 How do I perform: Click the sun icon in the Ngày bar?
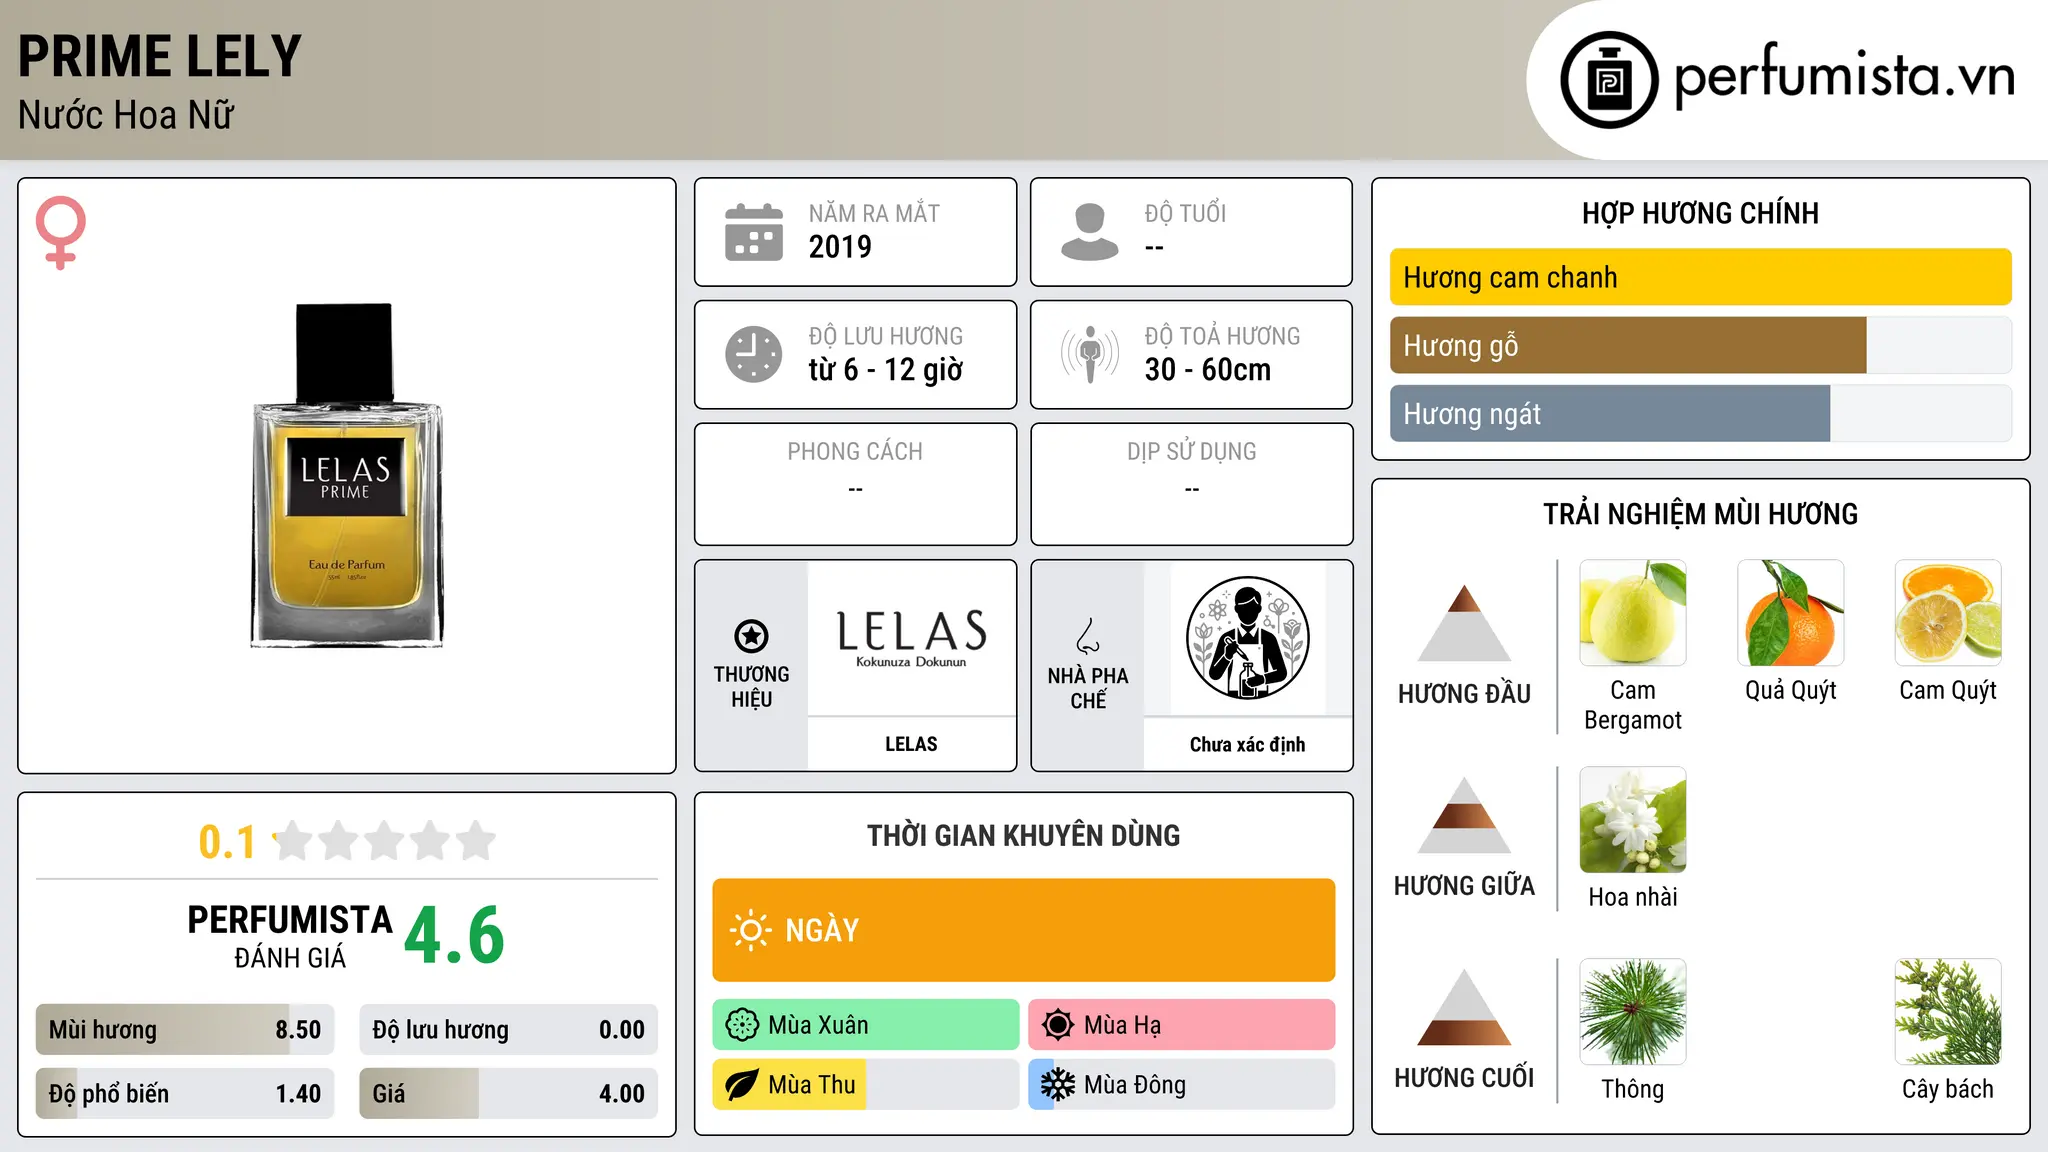750,930
